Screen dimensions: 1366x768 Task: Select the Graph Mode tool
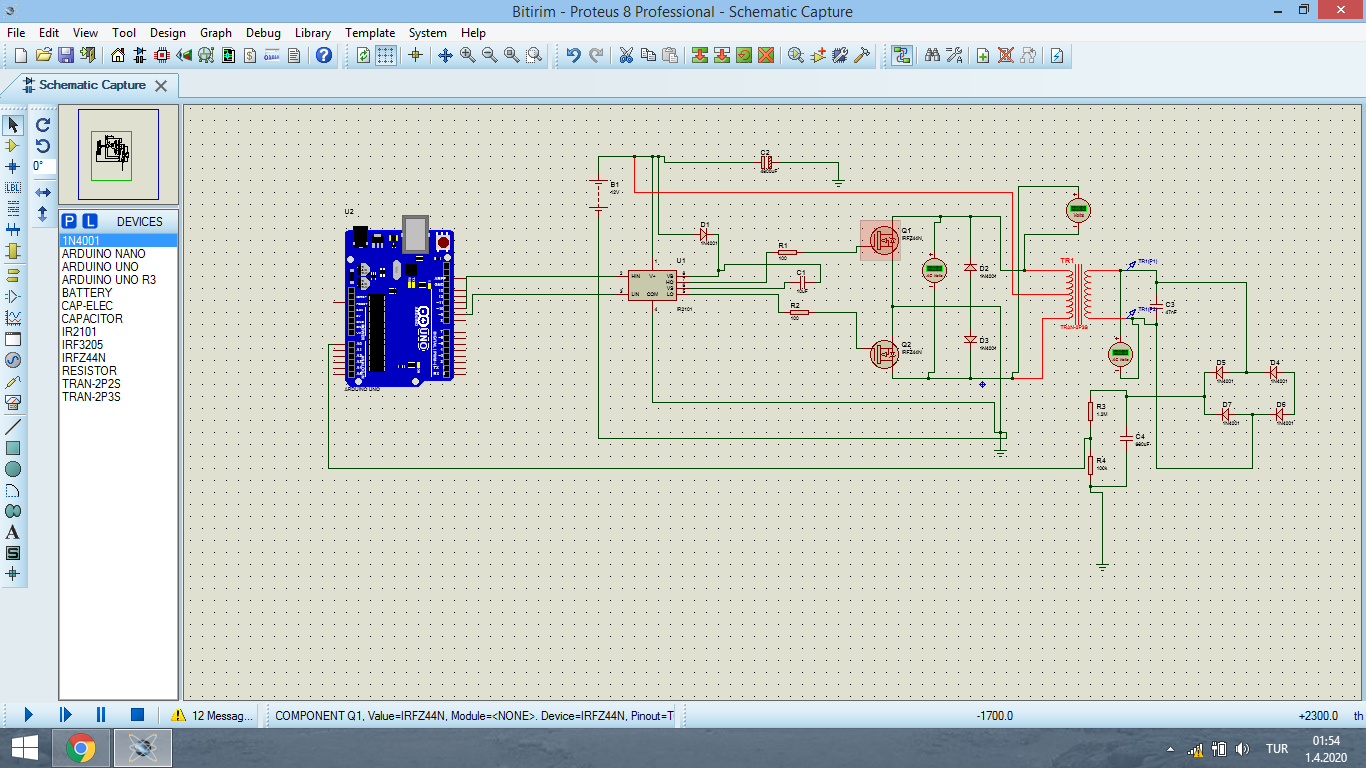coord(13,318)
